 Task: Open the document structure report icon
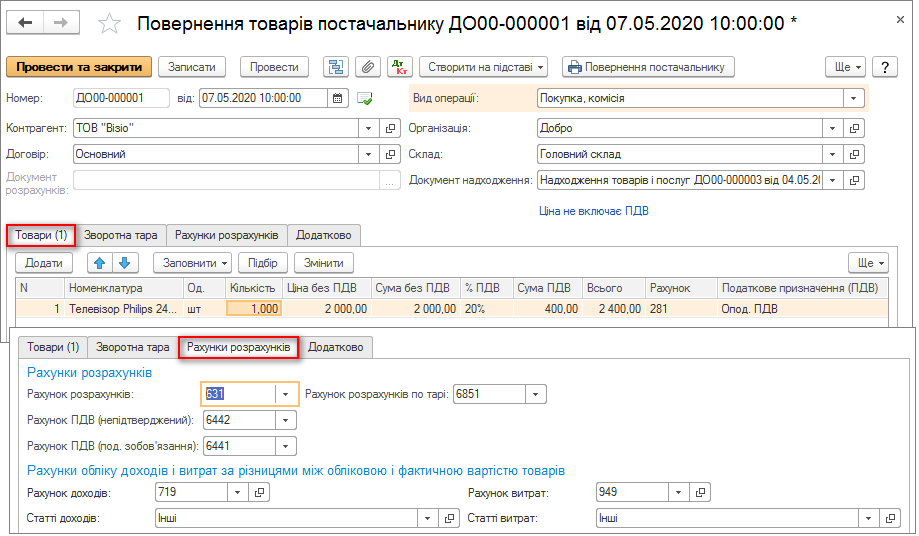tap(336, 67)
